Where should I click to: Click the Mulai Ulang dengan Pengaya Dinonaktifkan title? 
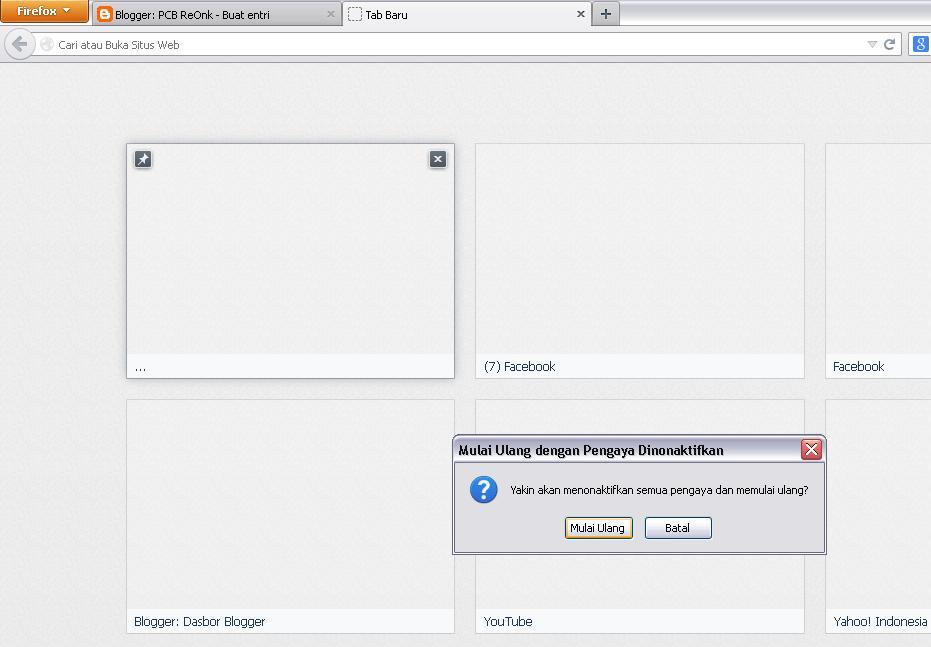pos(591,451)
